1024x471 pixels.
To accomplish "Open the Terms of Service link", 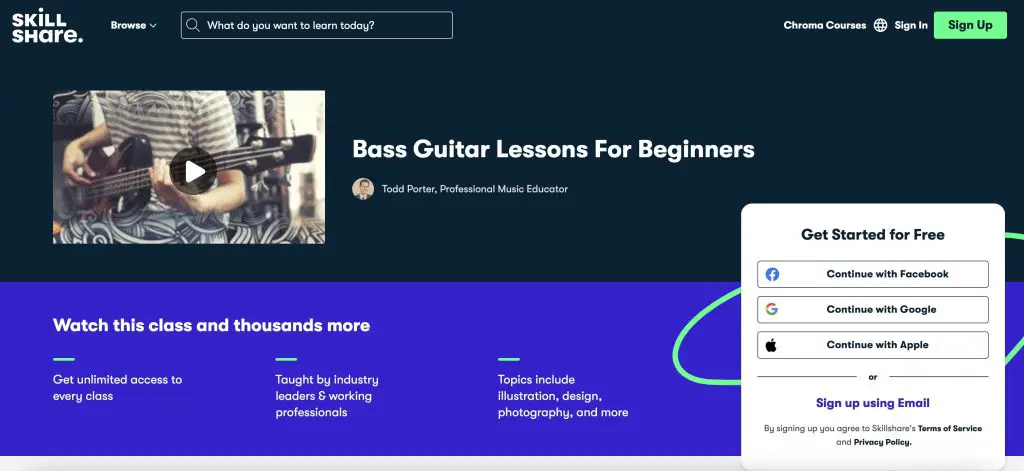I will click(950, 429).
